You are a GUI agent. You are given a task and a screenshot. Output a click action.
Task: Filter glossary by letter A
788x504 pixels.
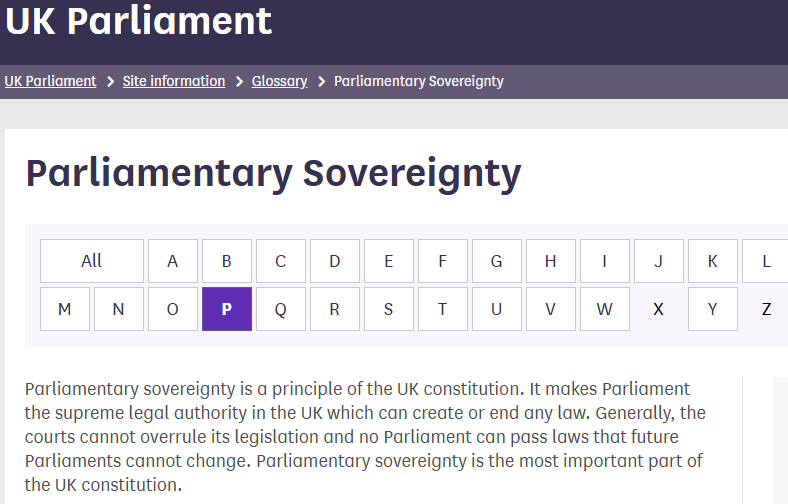[173, 261]
